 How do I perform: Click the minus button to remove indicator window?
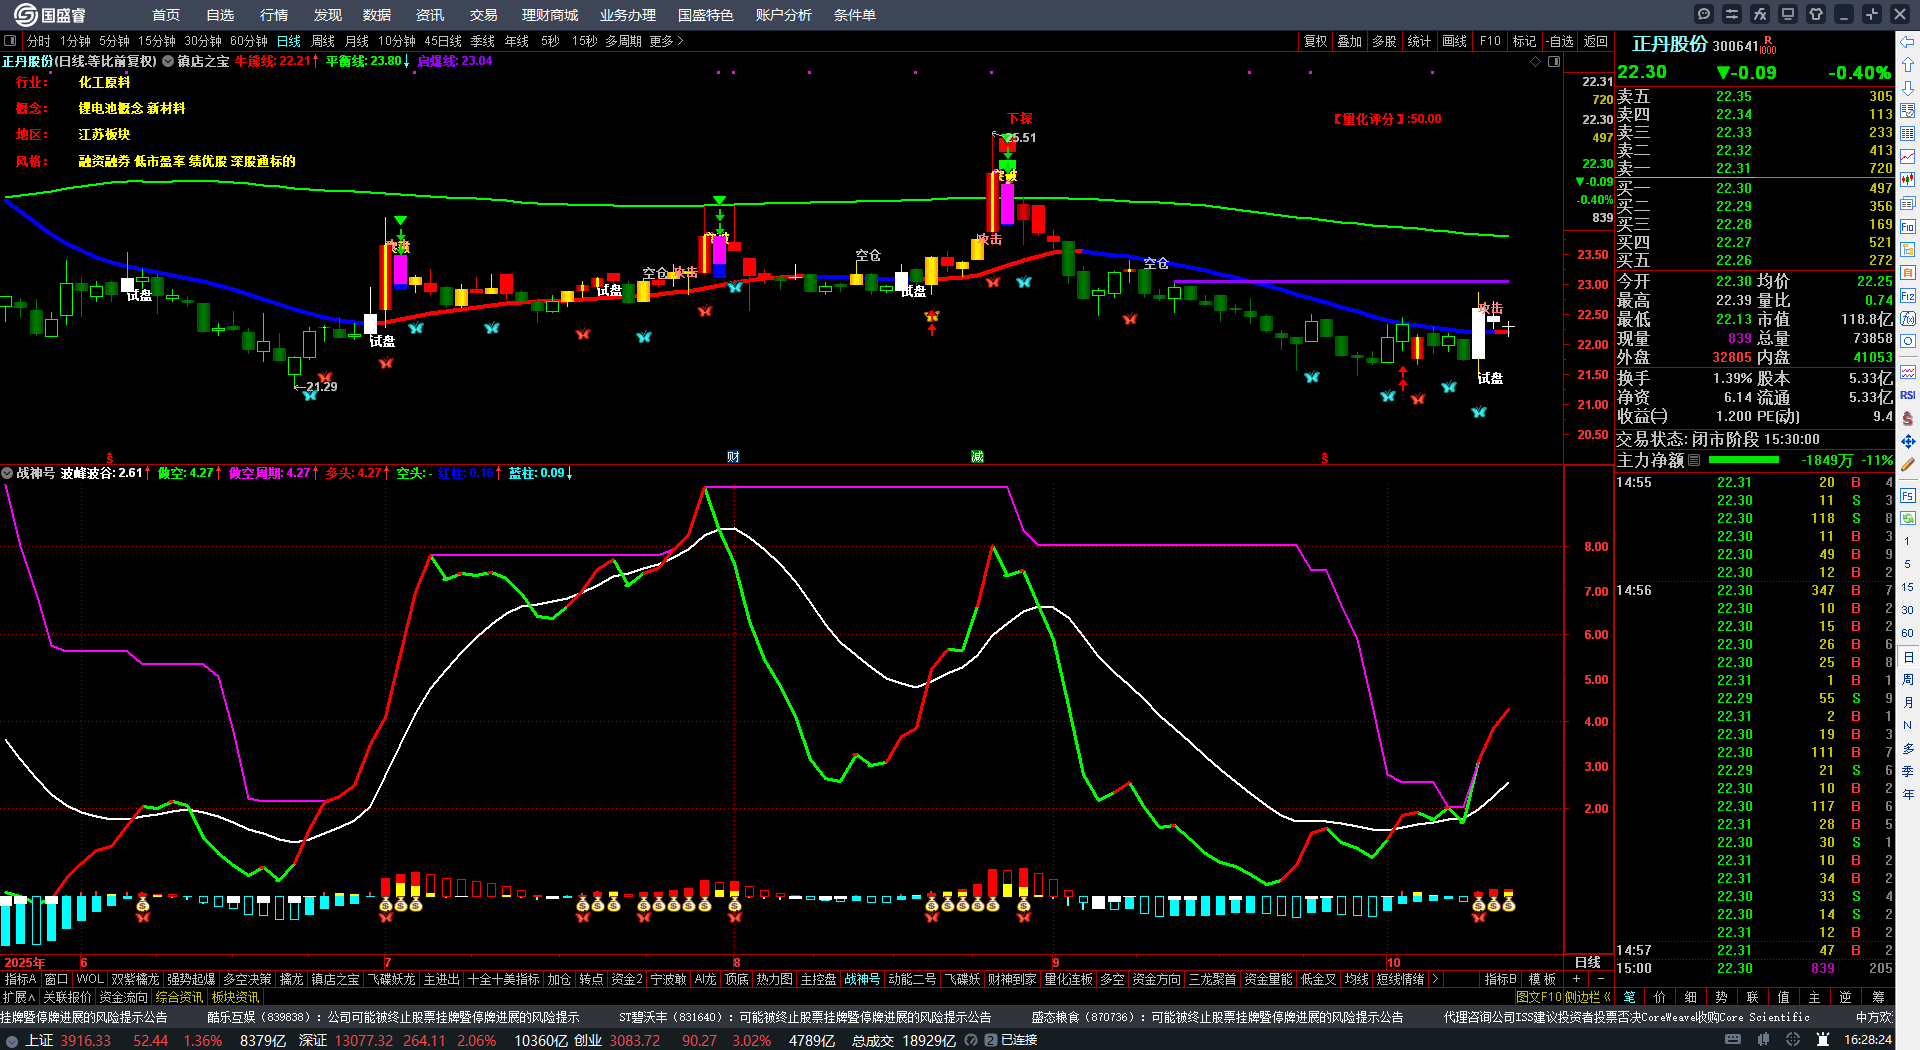(x=1601, y=979)
